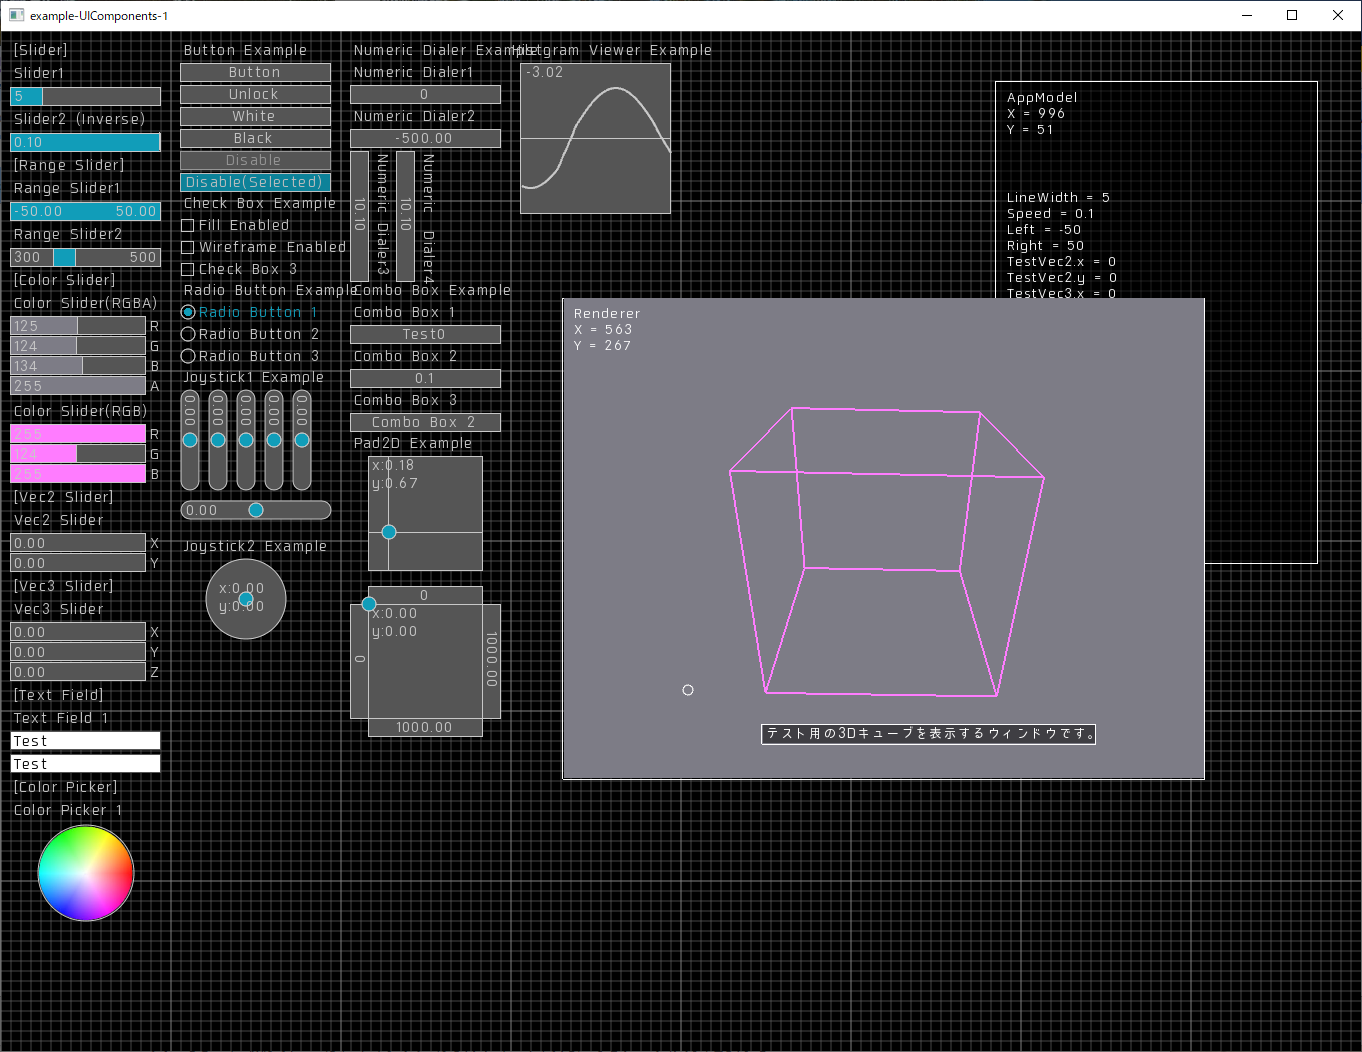
Task: Click the AppModel title text
Action: click(x=1042, y=98)
